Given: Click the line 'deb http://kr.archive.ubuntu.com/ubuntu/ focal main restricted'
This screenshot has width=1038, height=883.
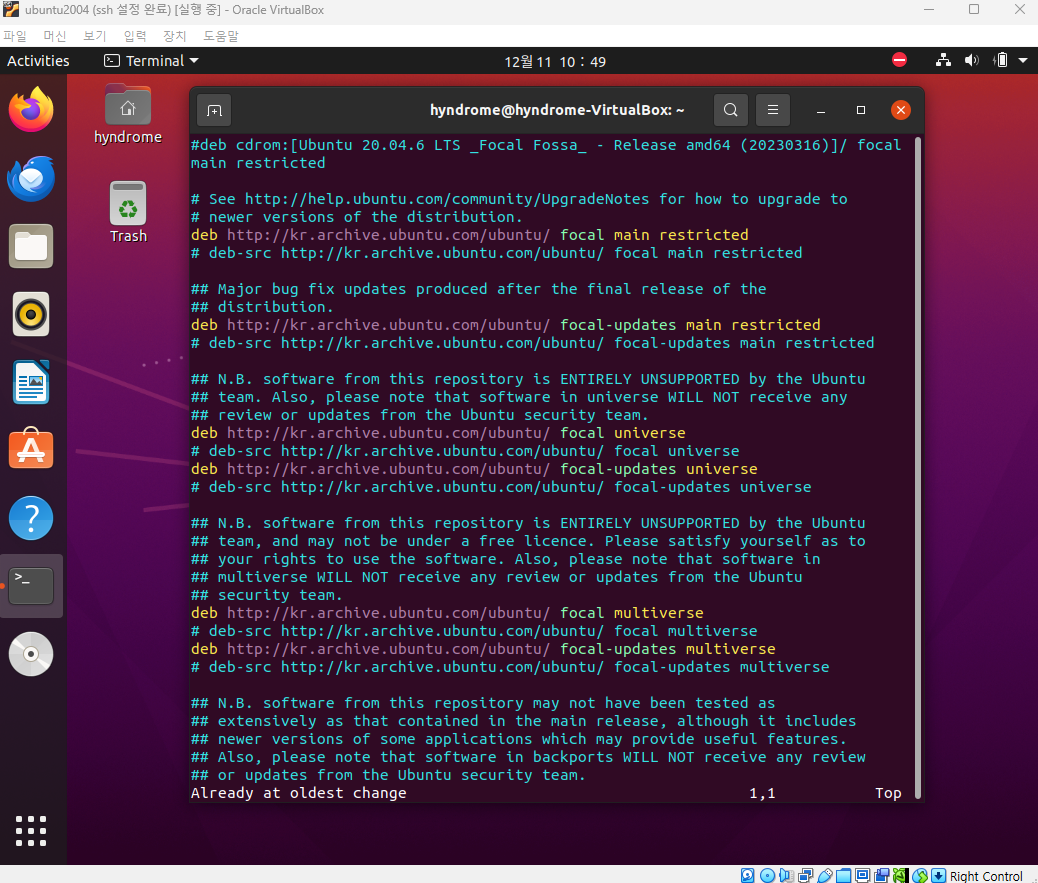Looking at the screenshot, I should pyautogui.click(x=469, y=235).
